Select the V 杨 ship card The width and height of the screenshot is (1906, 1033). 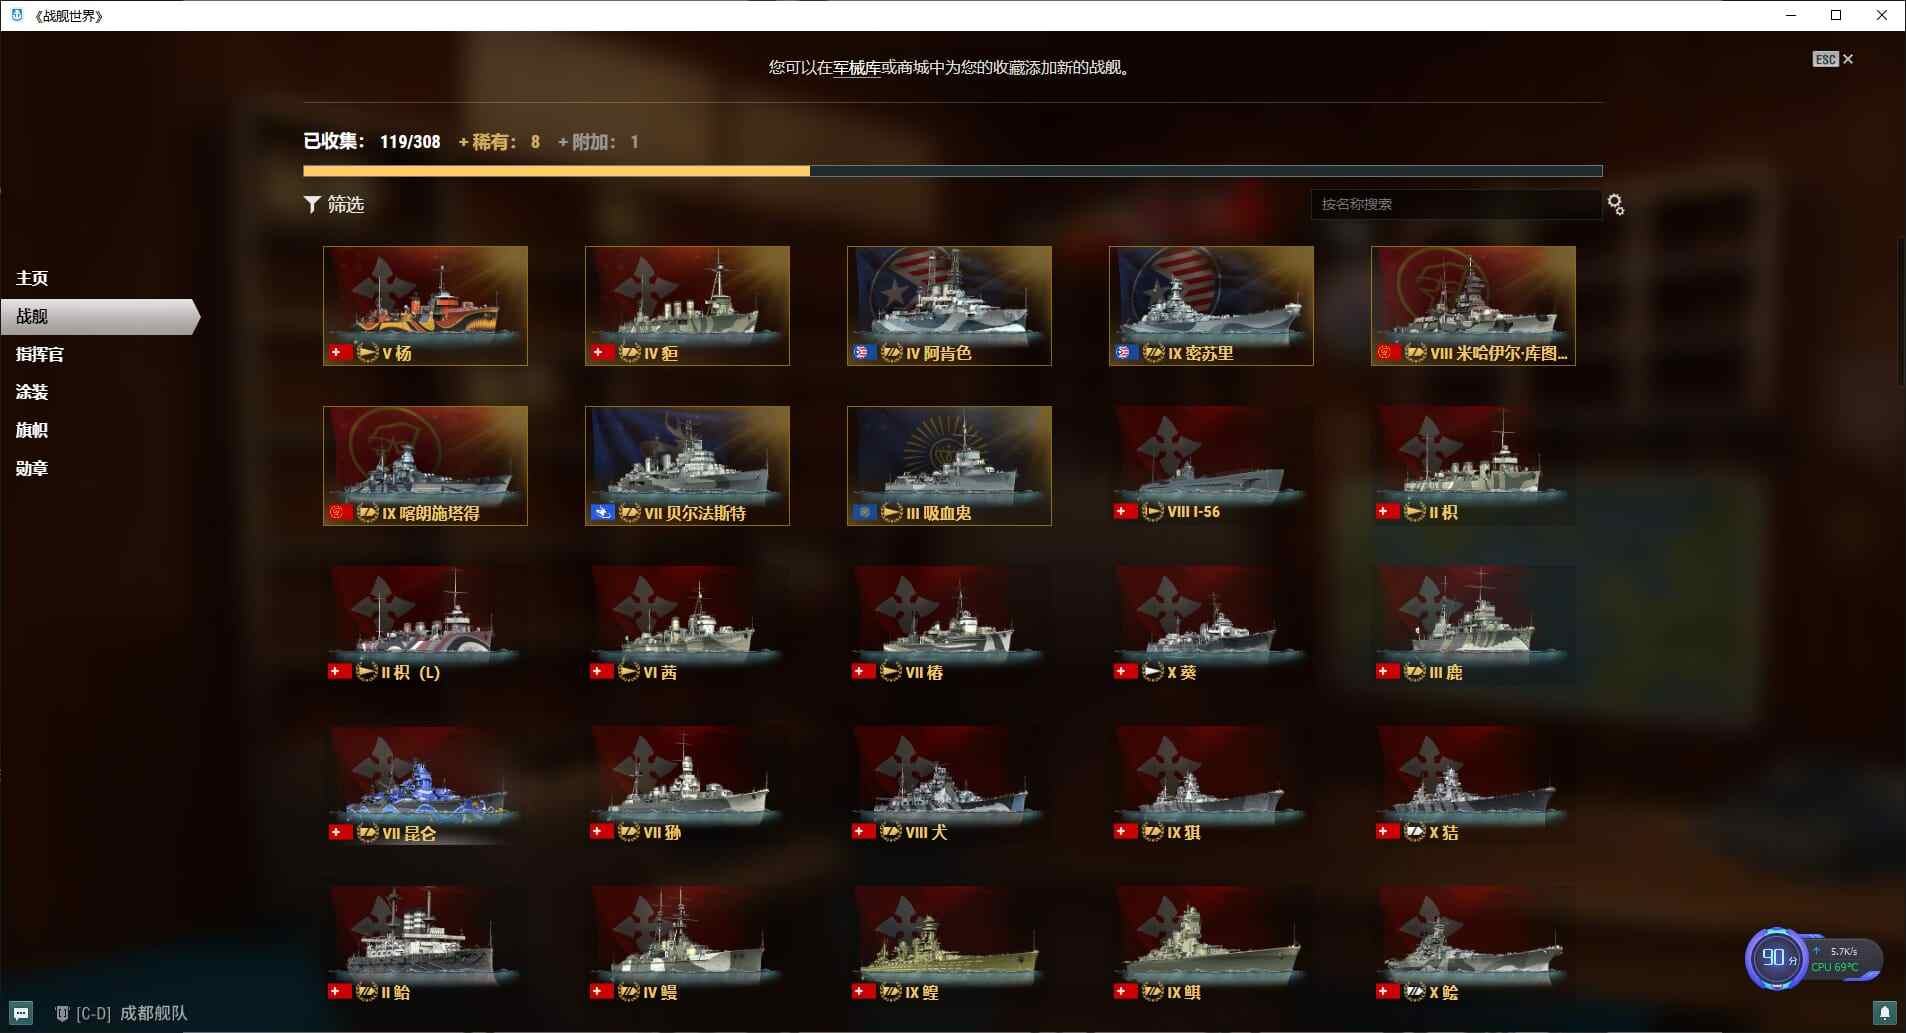[x=425, y=305]
